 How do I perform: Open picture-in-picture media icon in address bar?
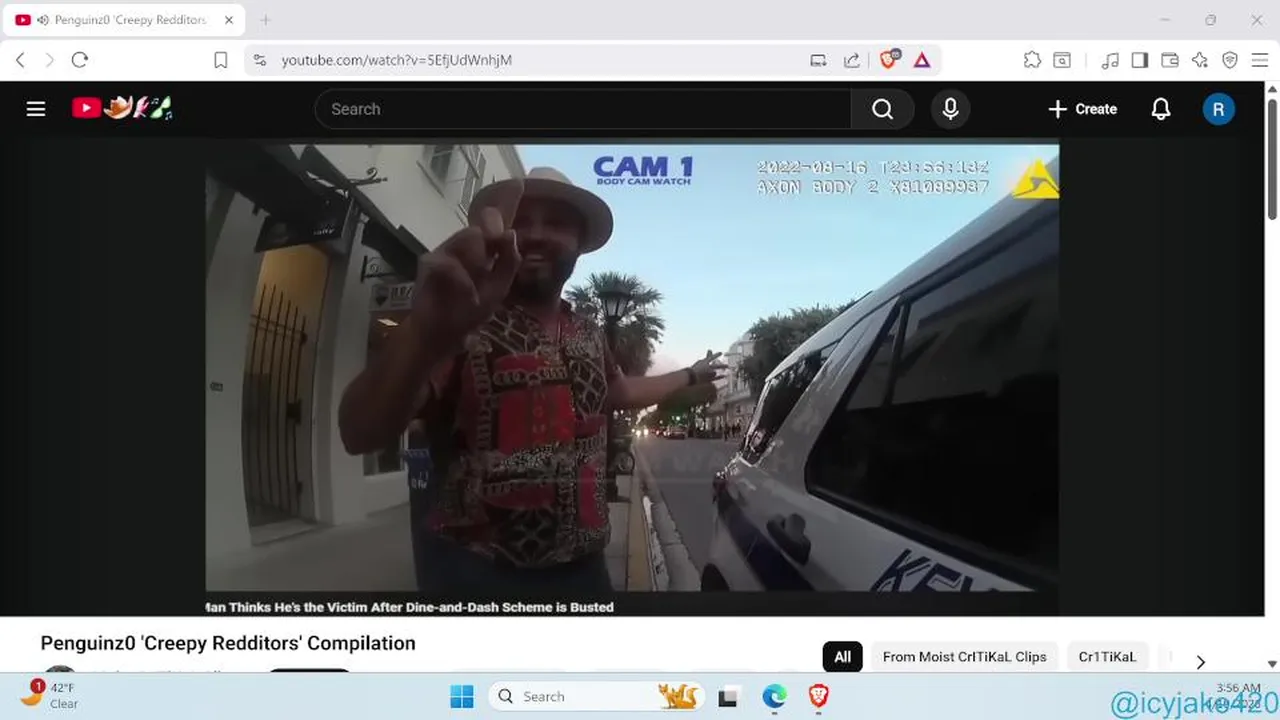(x=818, y=60)
